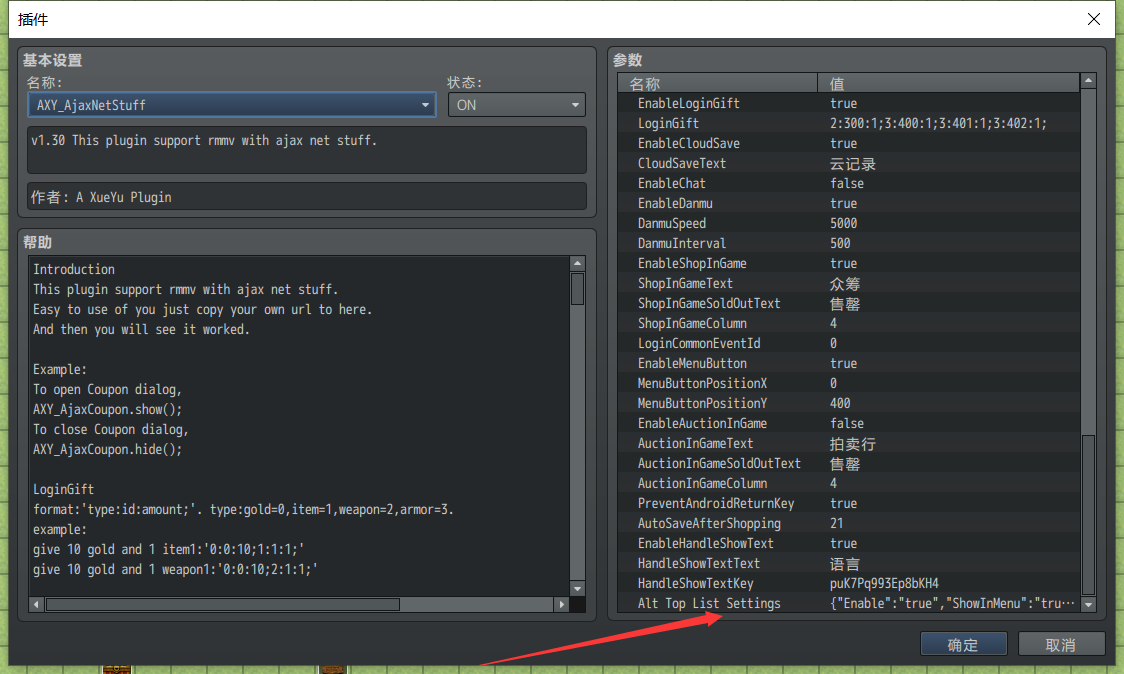The height and width of the screenshot is (674, 1124).
Task: Select the MenuButtonPositionX parameter
Action: pyautogui.click(x=849, y=384)
